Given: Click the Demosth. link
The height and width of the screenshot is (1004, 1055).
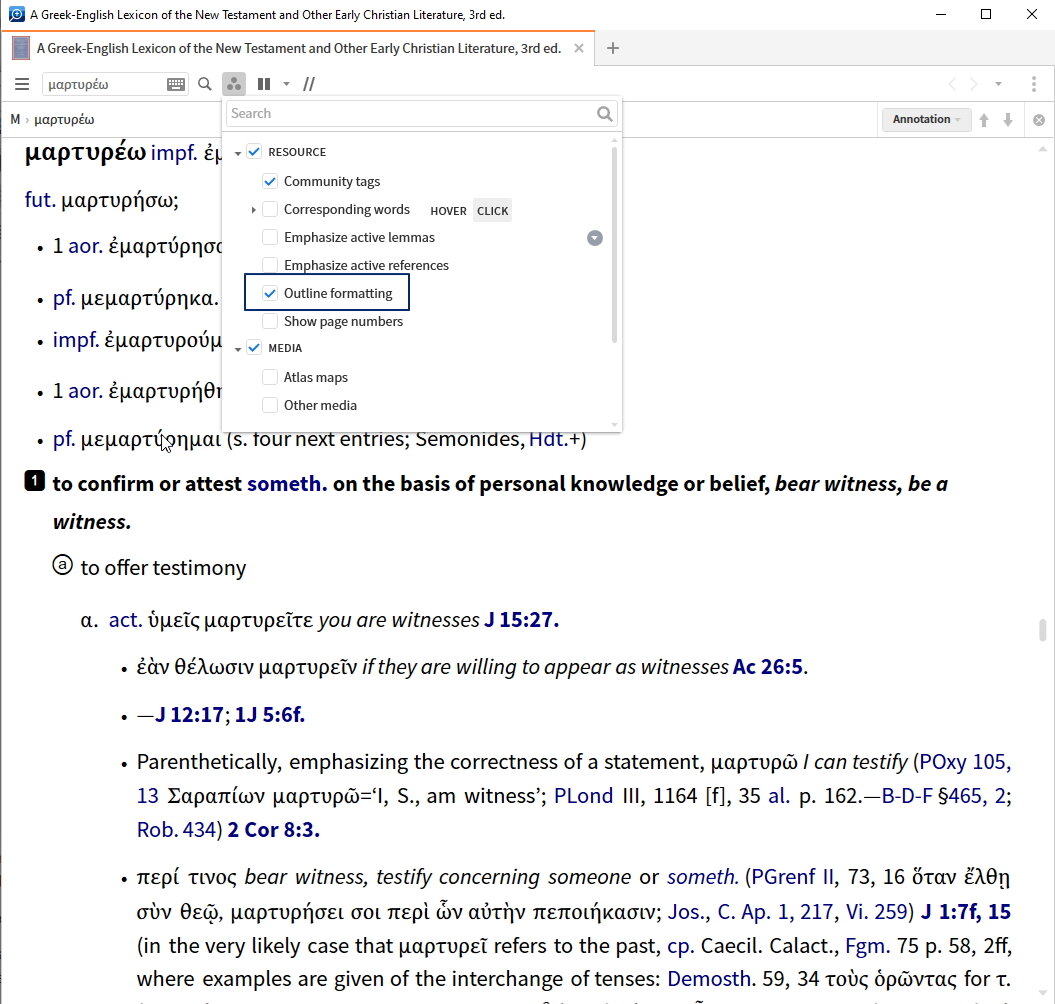Looking at the screenshot, I should pyautogui.click(x=709, y=978).
